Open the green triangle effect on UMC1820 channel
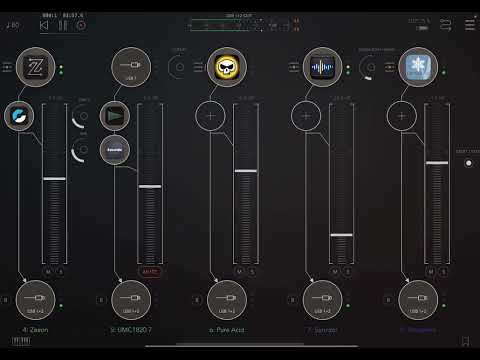Viewport: 480px width, 360px height. [x=115, y=116]
